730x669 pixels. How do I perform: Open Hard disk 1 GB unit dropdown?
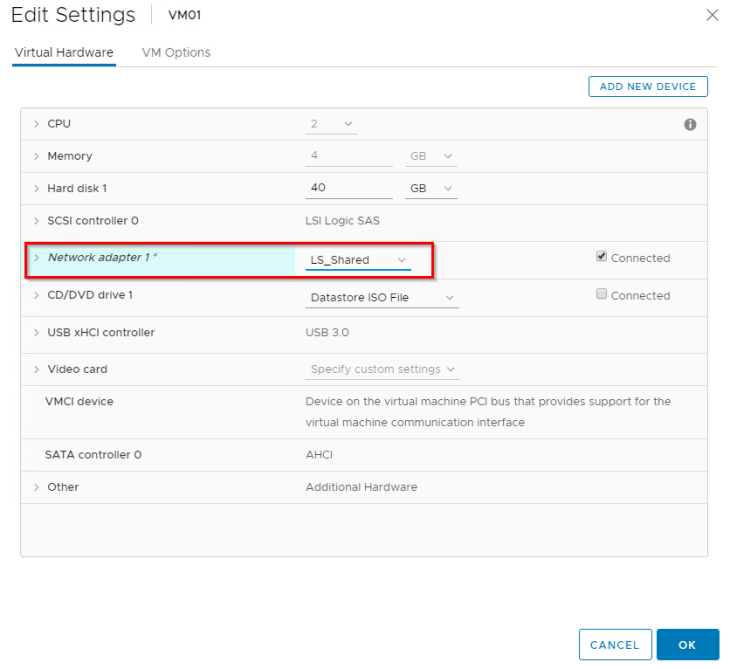click(x=431, y=188)
